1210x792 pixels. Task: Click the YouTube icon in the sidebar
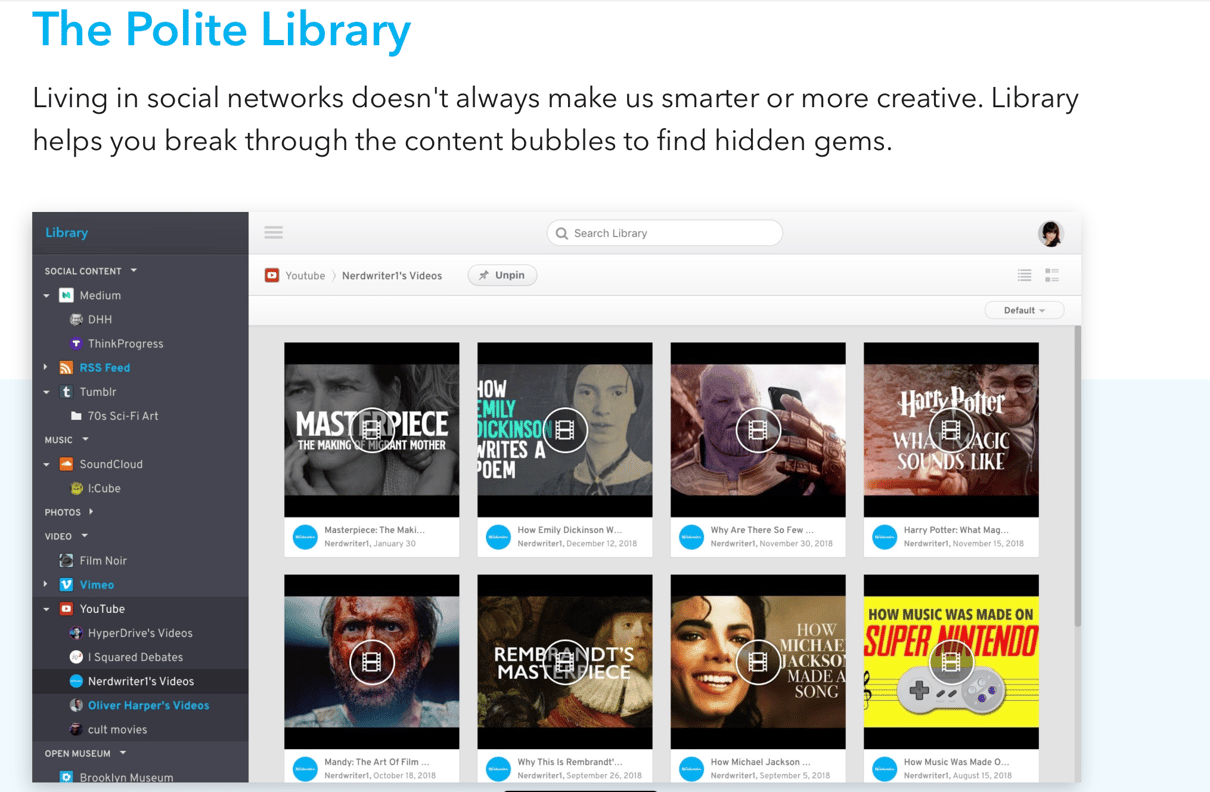pos(66,608)
